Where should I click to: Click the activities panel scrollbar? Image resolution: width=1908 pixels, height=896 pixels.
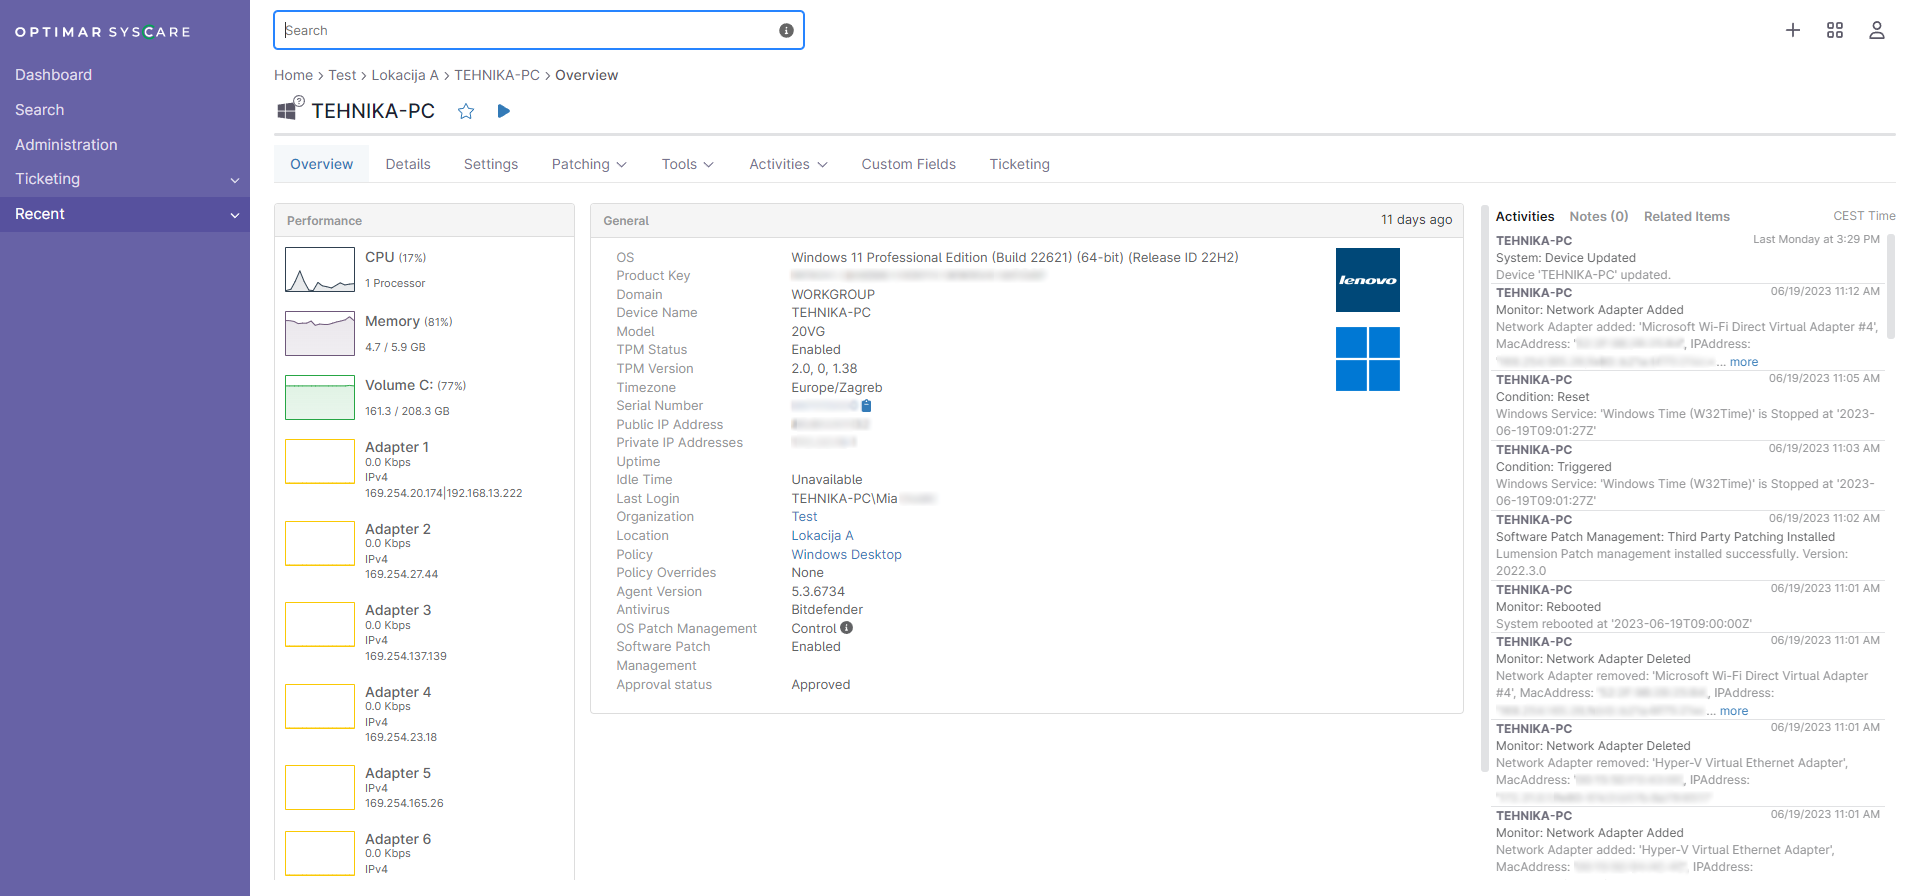click(1890, 288)
